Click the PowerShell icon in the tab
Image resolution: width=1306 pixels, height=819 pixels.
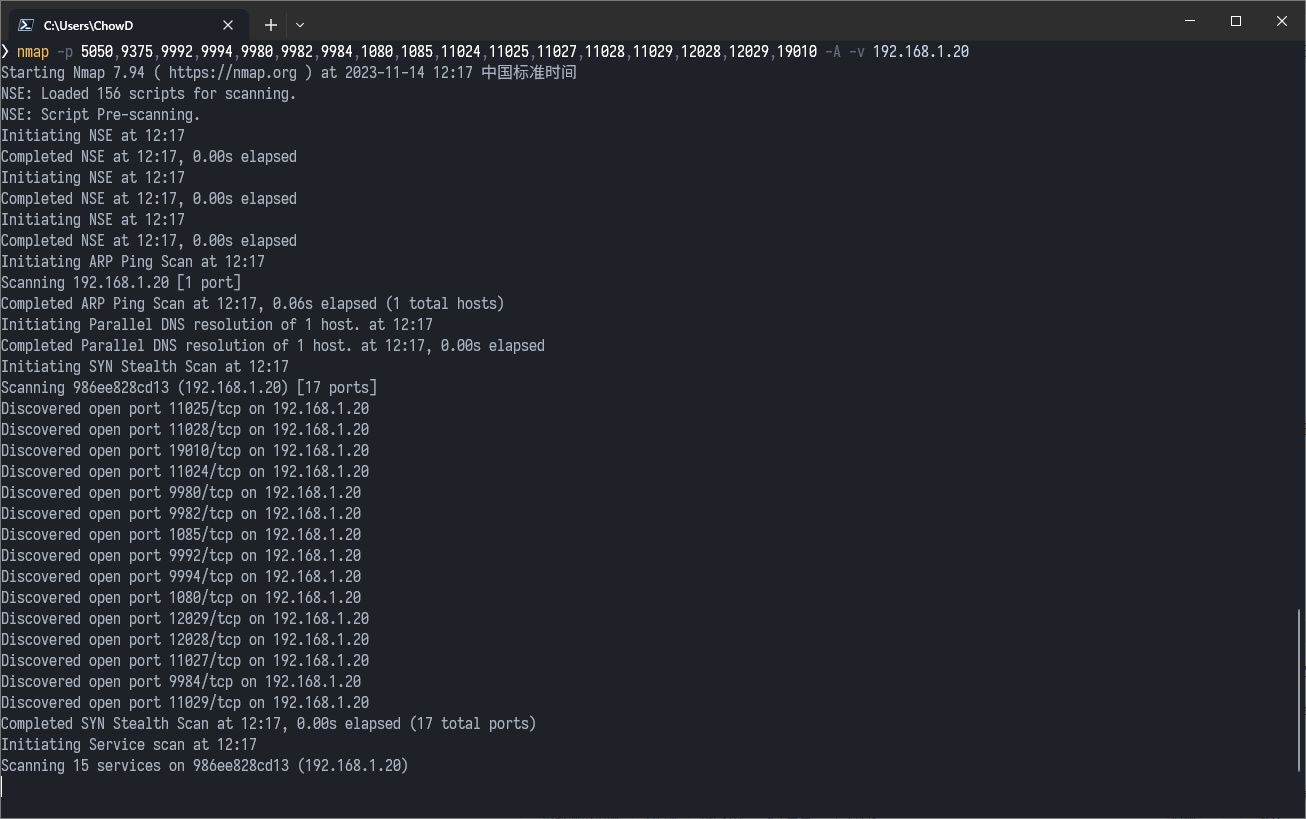26,25
